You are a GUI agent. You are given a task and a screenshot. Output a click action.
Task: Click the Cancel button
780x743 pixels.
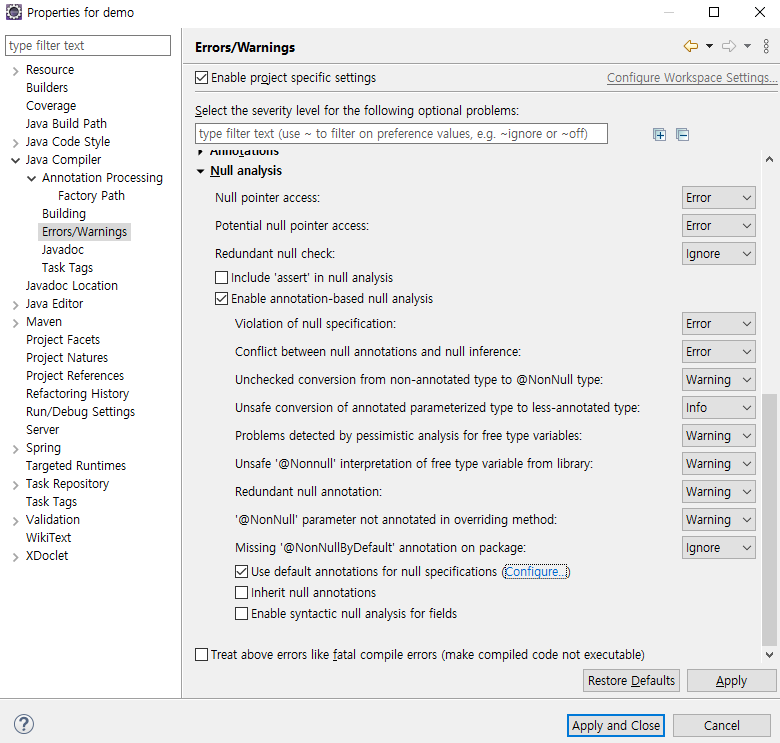(x=721, y=726)
